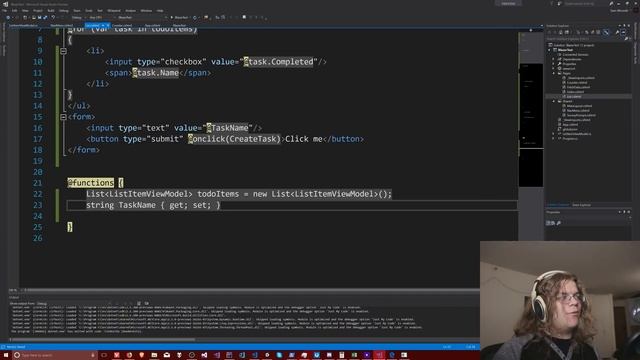Viewport: 640px width, 360px height.
Task: Switch to the Counter.cshtml editor tab
Action: [x=122, y=25]
